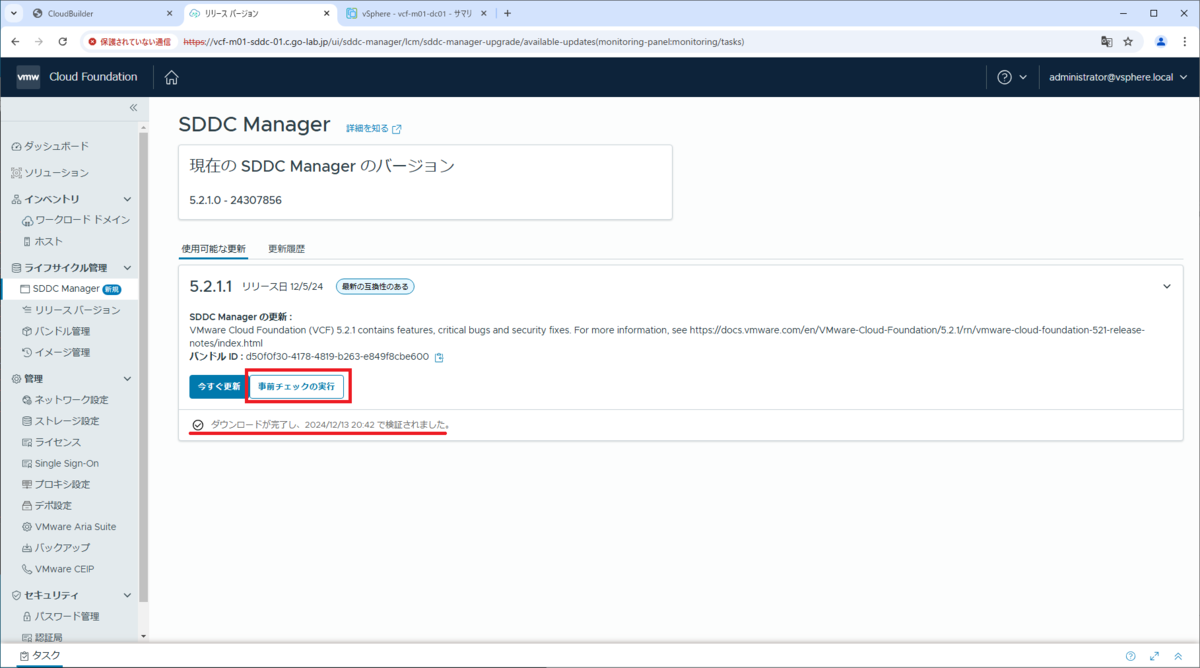Collapse the セキュリティ section
The image size is (1200, 668).
[127, 595]
